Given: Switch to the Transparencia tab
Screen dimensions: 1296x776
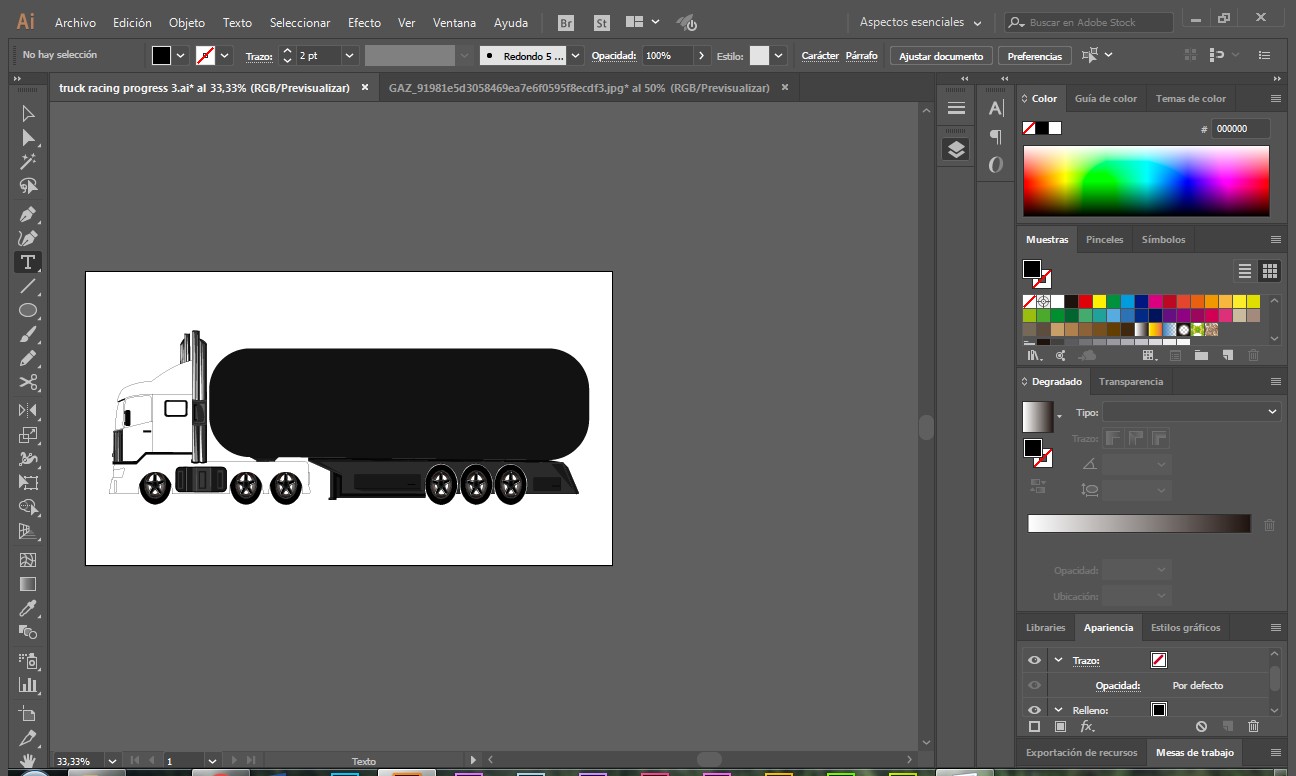Looking at the screenshot, I should 1131,381.
